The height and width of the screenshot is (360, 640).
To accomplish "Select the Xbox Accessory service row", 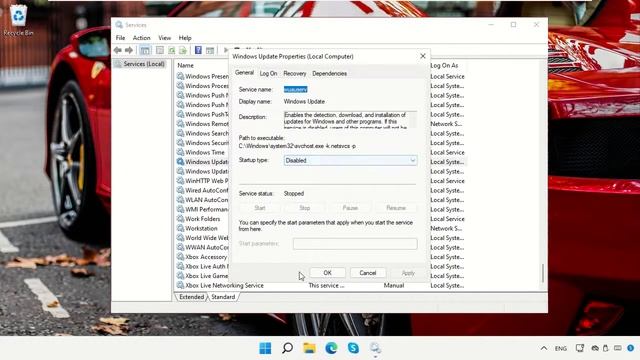I will click(x=202, y=257).
